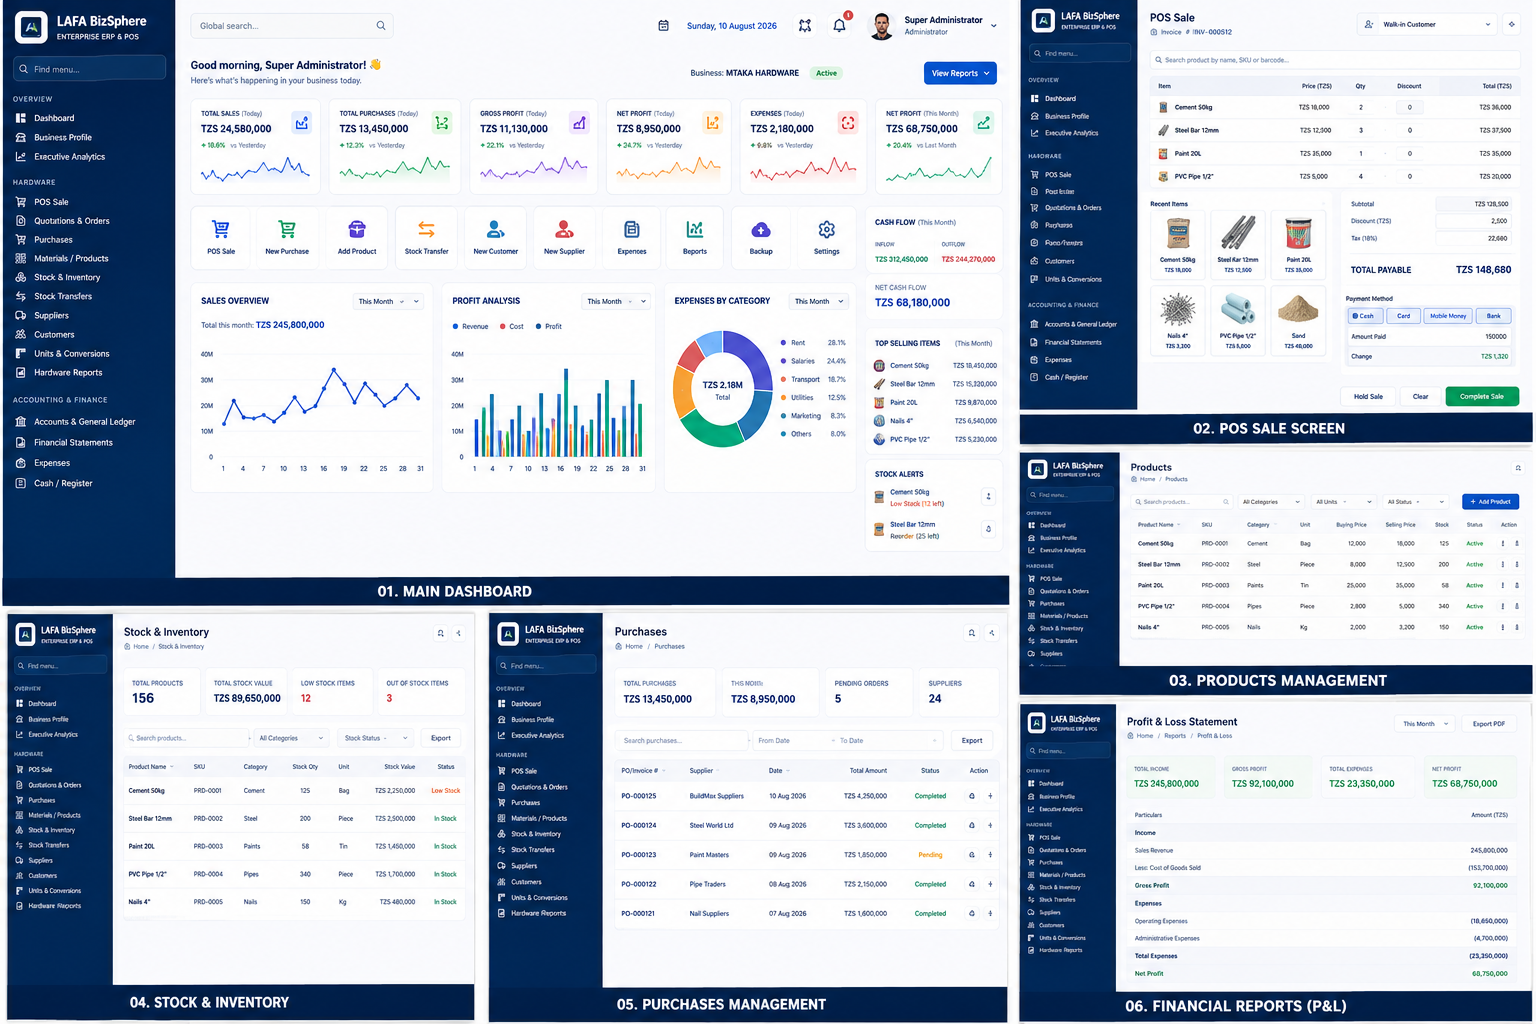This screenshot has height=1024, width=1536.
Task: Click Complete Sale button in POS screen
Action: pyautogui.click(x=1482, y=397)
